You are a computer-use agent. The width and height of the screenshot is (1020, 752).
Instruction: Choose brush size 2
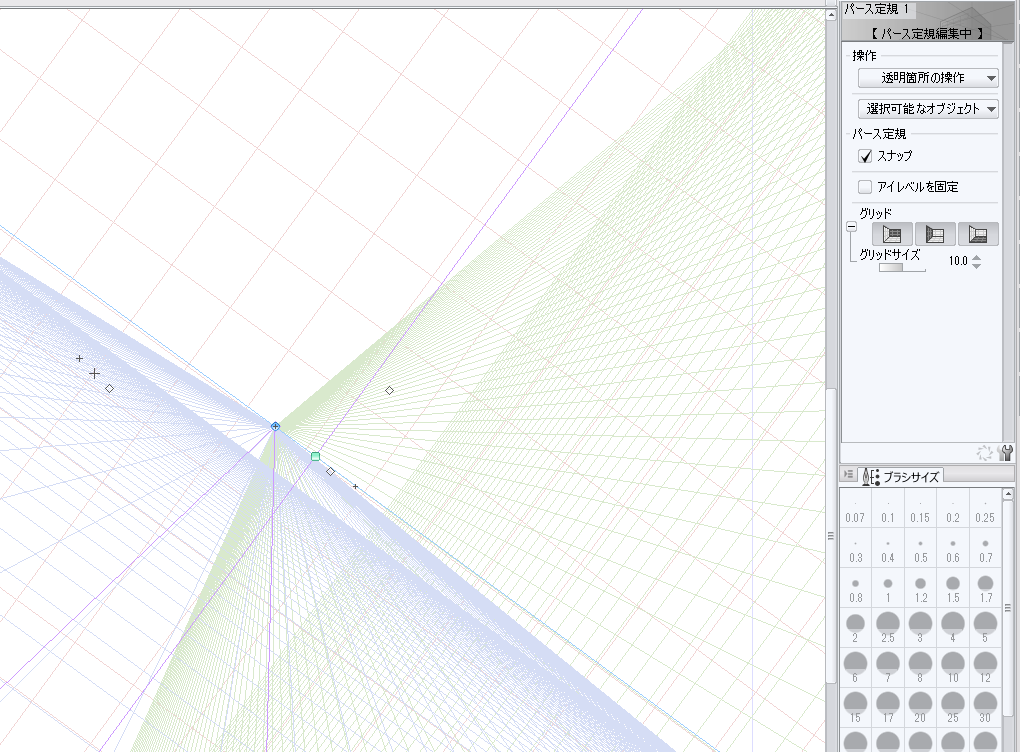coord(855,628)
